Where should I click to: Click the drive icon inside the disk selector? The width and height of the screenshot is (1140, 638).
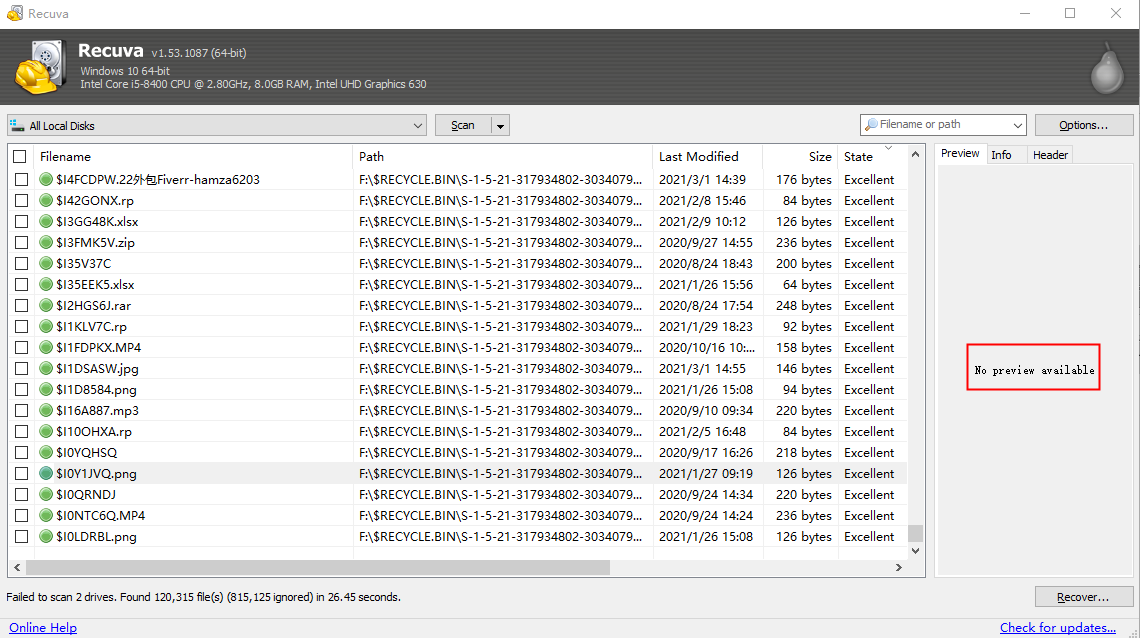point(17,124)
